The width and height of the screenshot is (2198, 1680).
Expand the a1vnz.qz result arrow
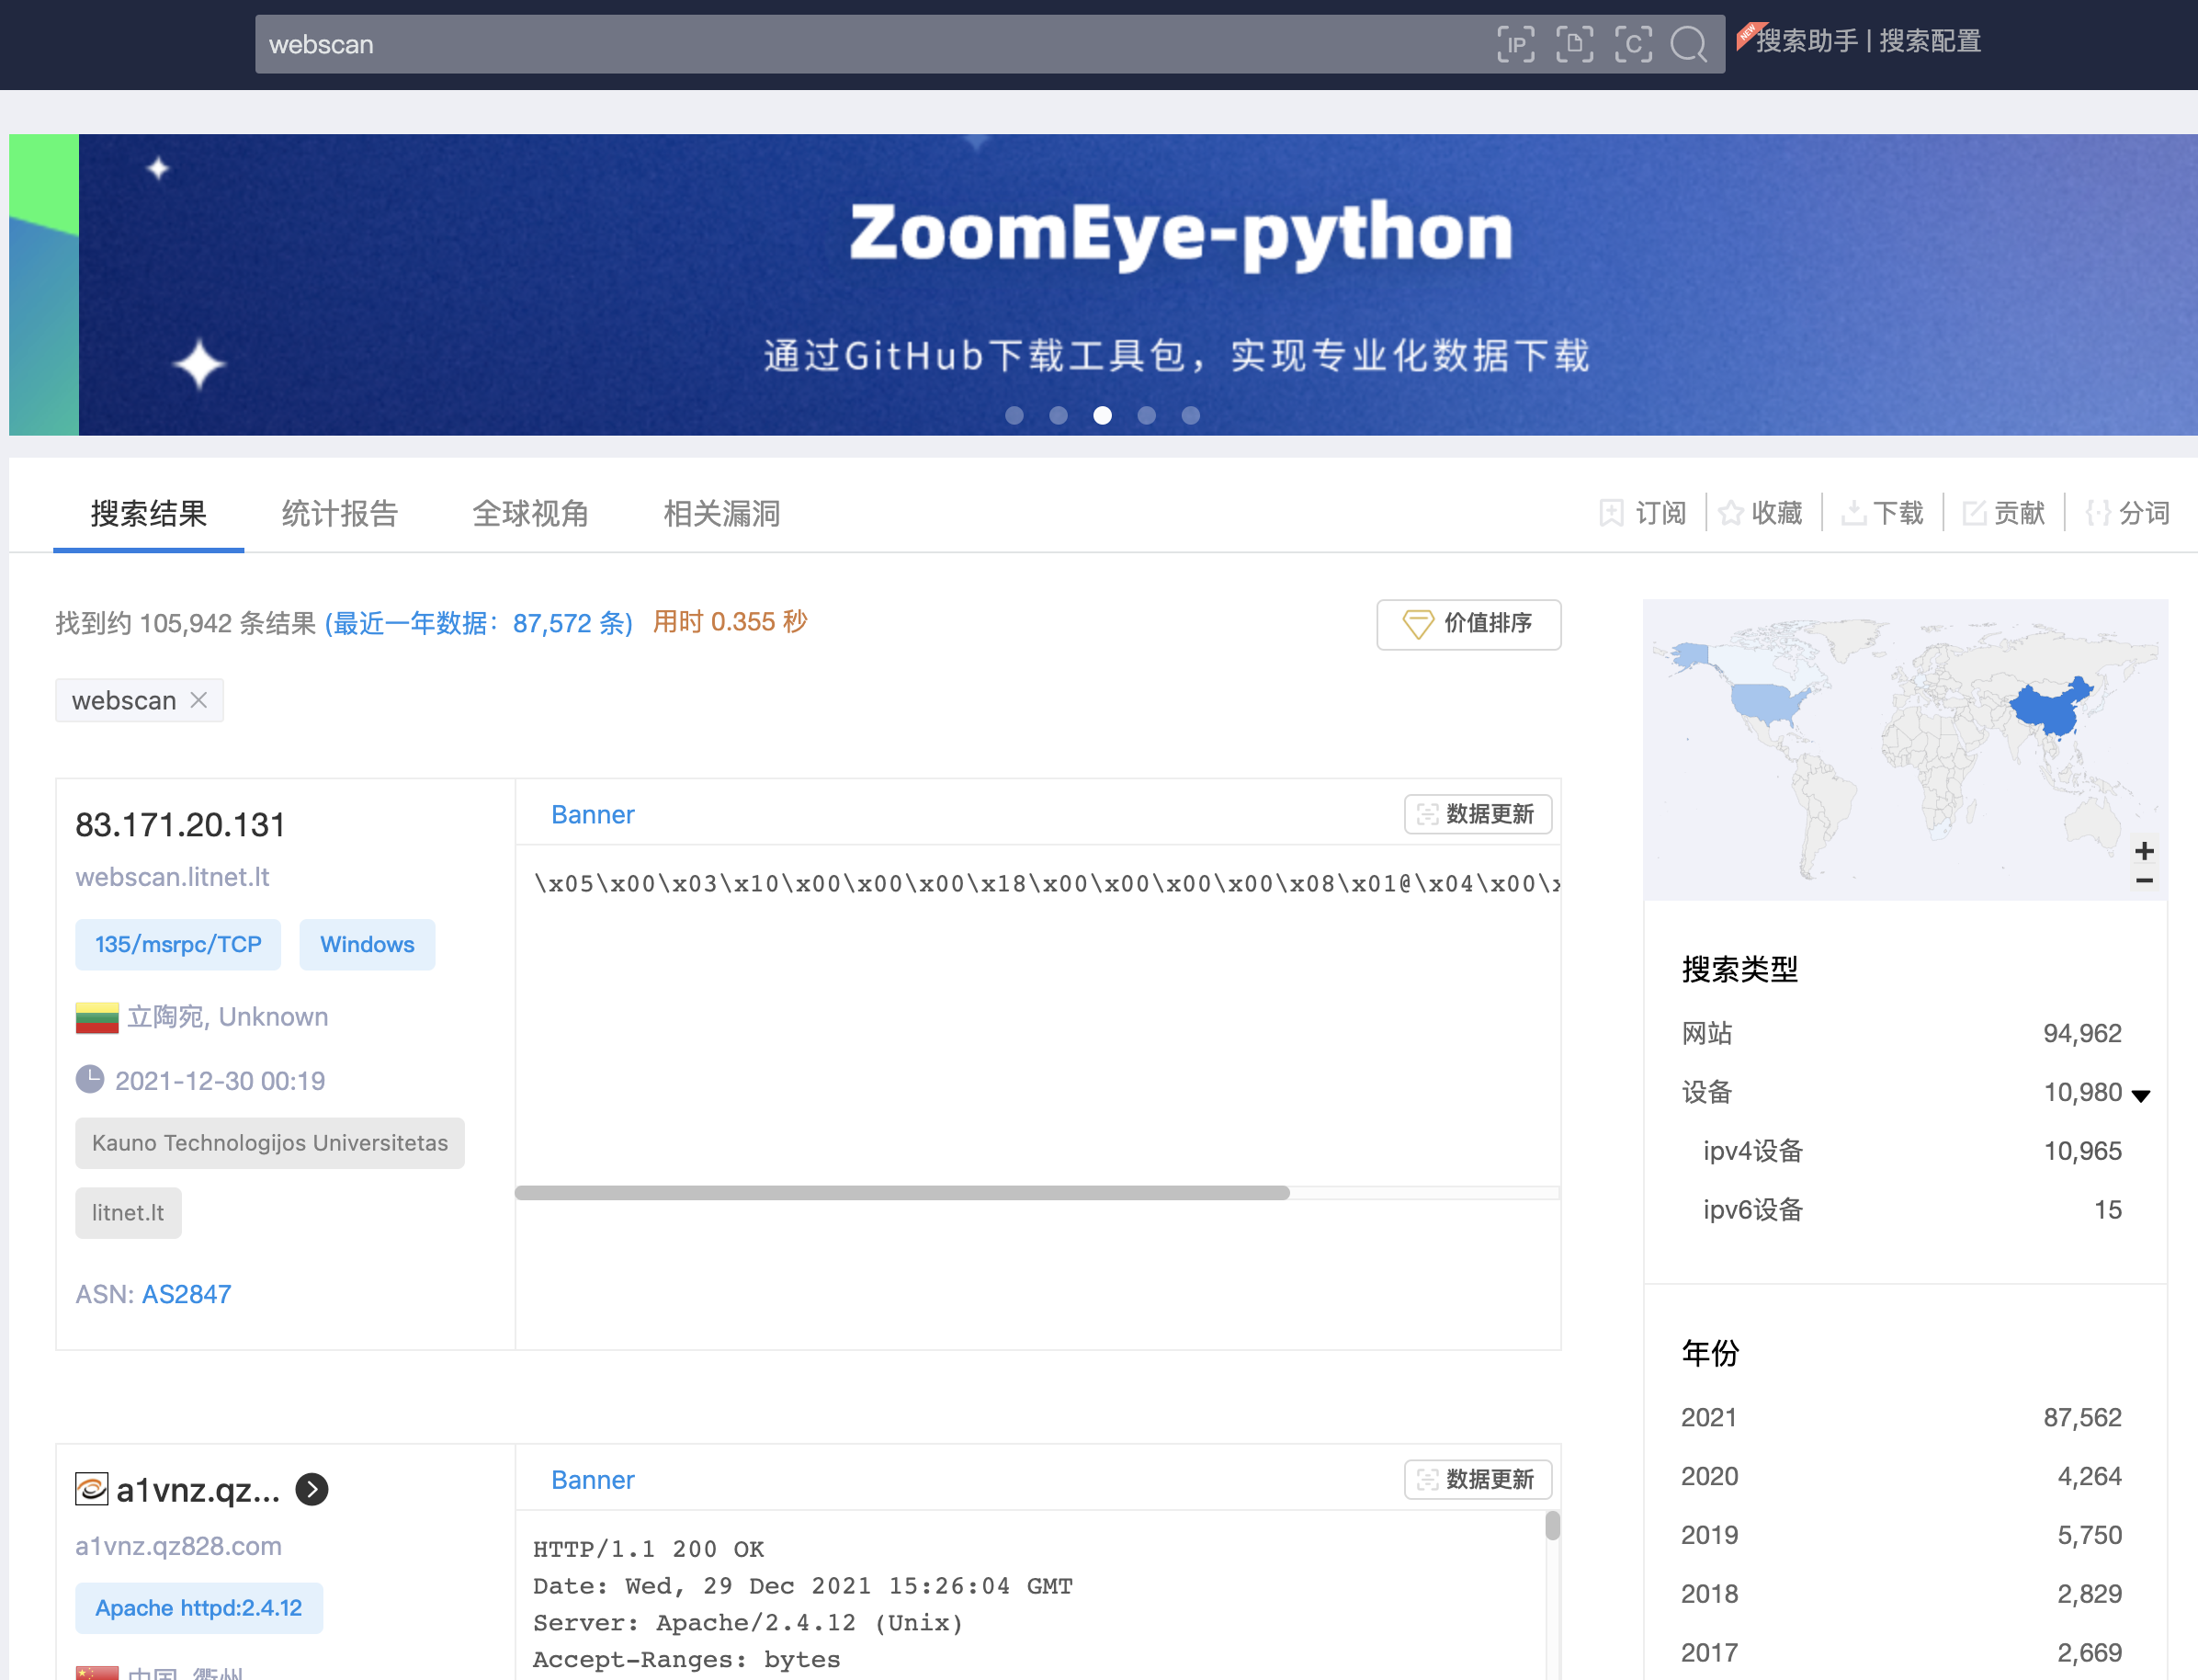pyautogui.click(x=312, y=1490)
